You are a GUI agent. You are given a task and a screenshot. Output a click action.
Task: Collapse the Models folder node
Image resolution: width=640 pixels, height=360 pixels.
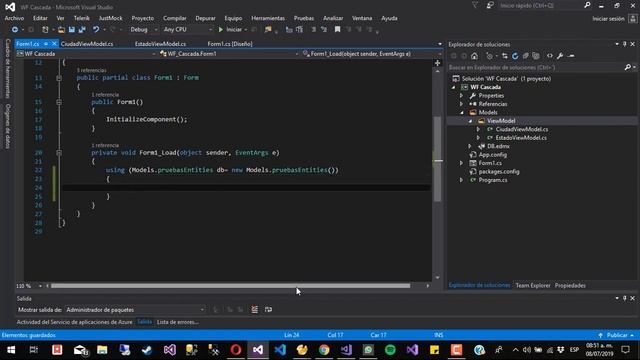[x=462, y=113]
